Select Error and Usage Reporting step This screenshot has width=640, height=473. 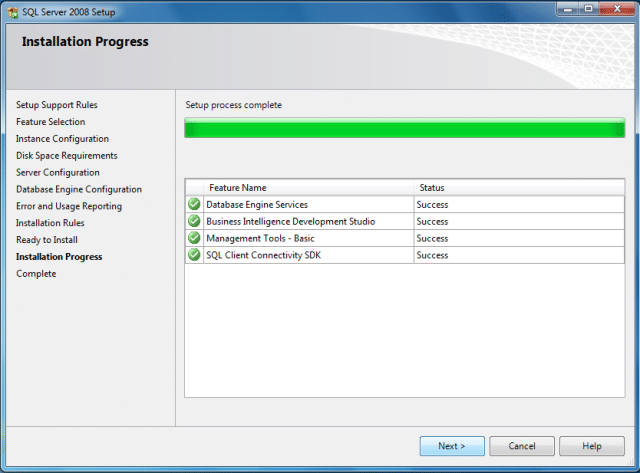(x=69, y=206)
